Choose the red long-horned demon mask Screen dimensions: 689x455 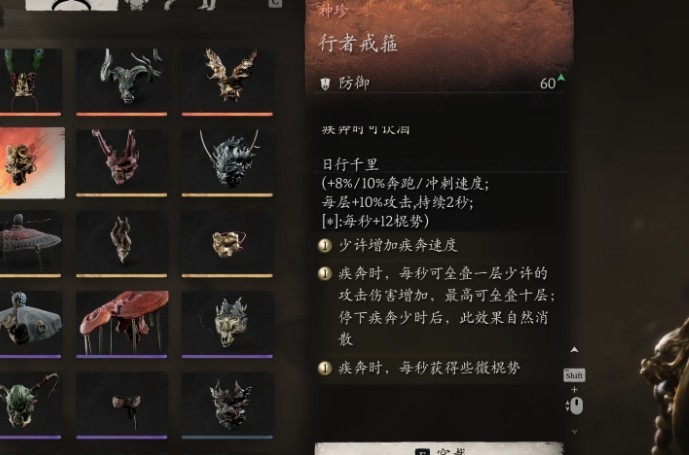pos(122,163)
